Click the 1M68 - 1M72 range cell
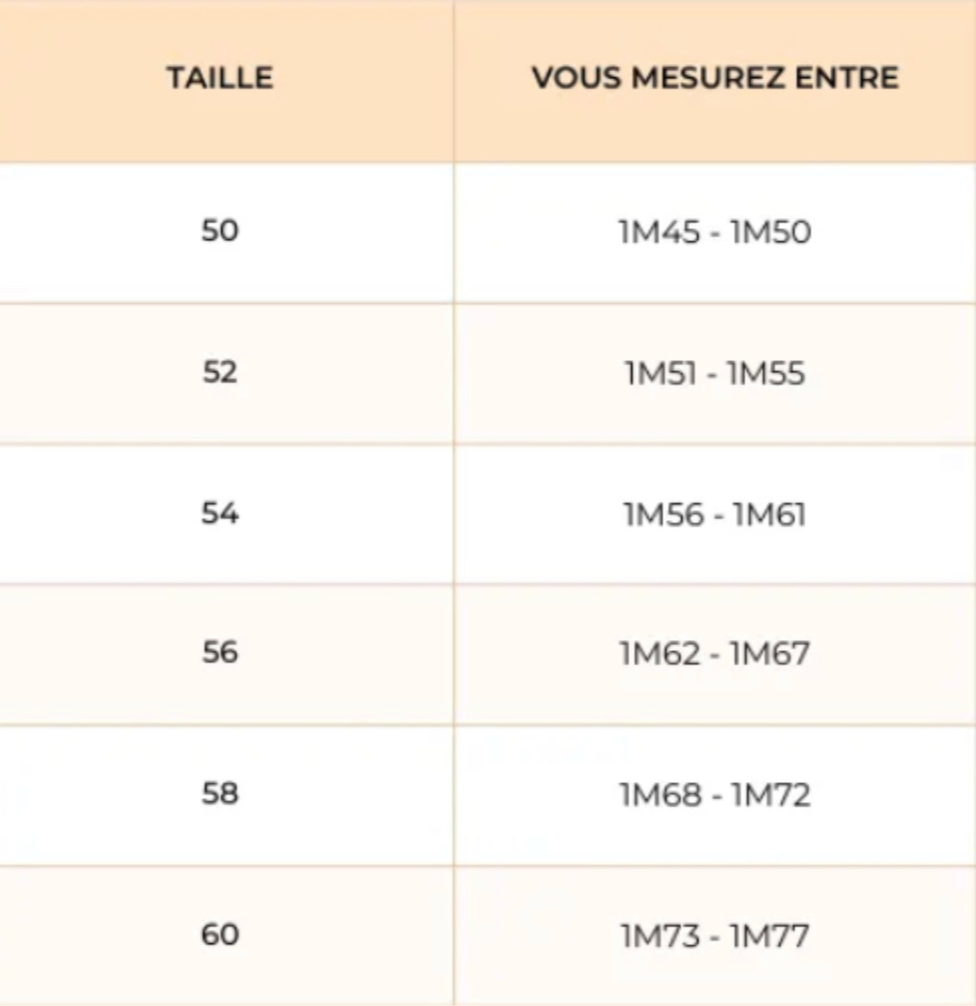This screenshot has width=976, height=1006. (715, 795)
